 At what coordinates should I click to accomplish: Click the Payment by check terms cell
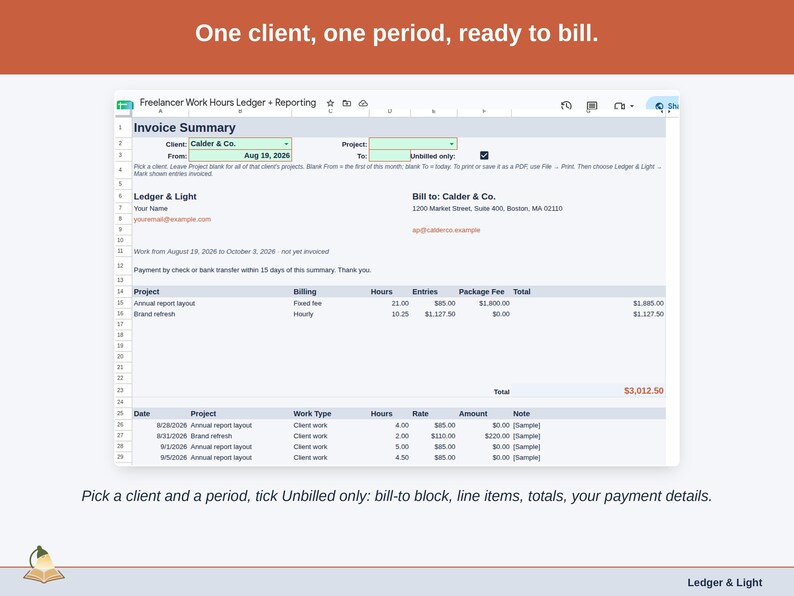(x=252, y=270)
